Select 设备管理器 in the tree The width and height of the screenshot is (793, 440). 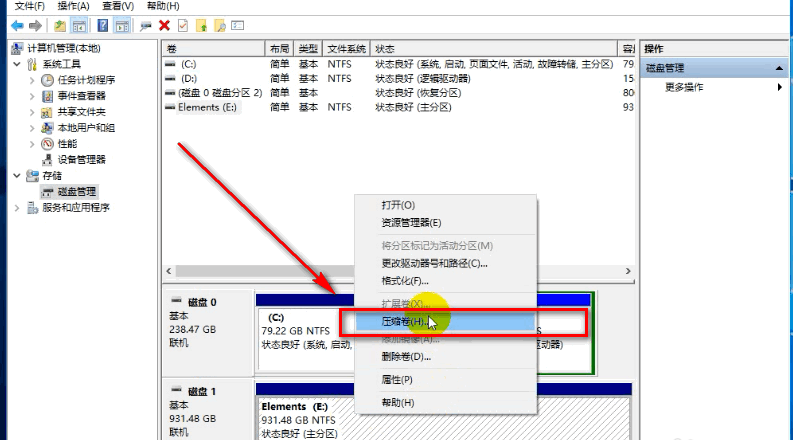point(80,159)
